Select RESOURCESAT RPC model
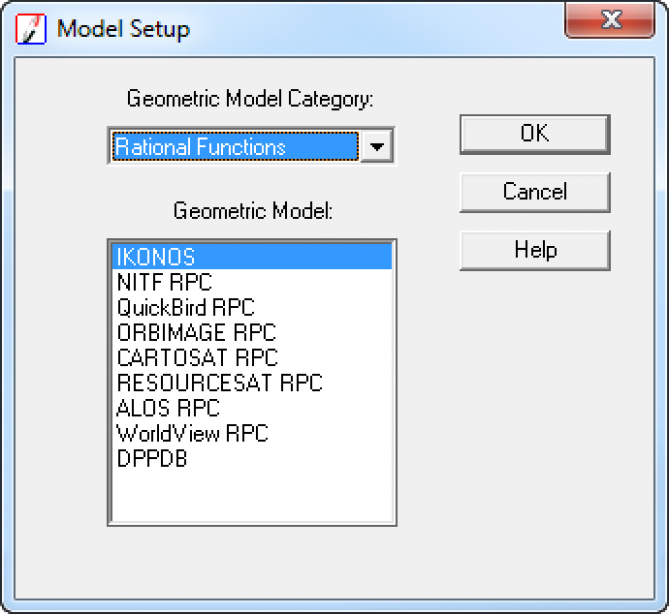This screenshot has height=614, width=669. 252,383
